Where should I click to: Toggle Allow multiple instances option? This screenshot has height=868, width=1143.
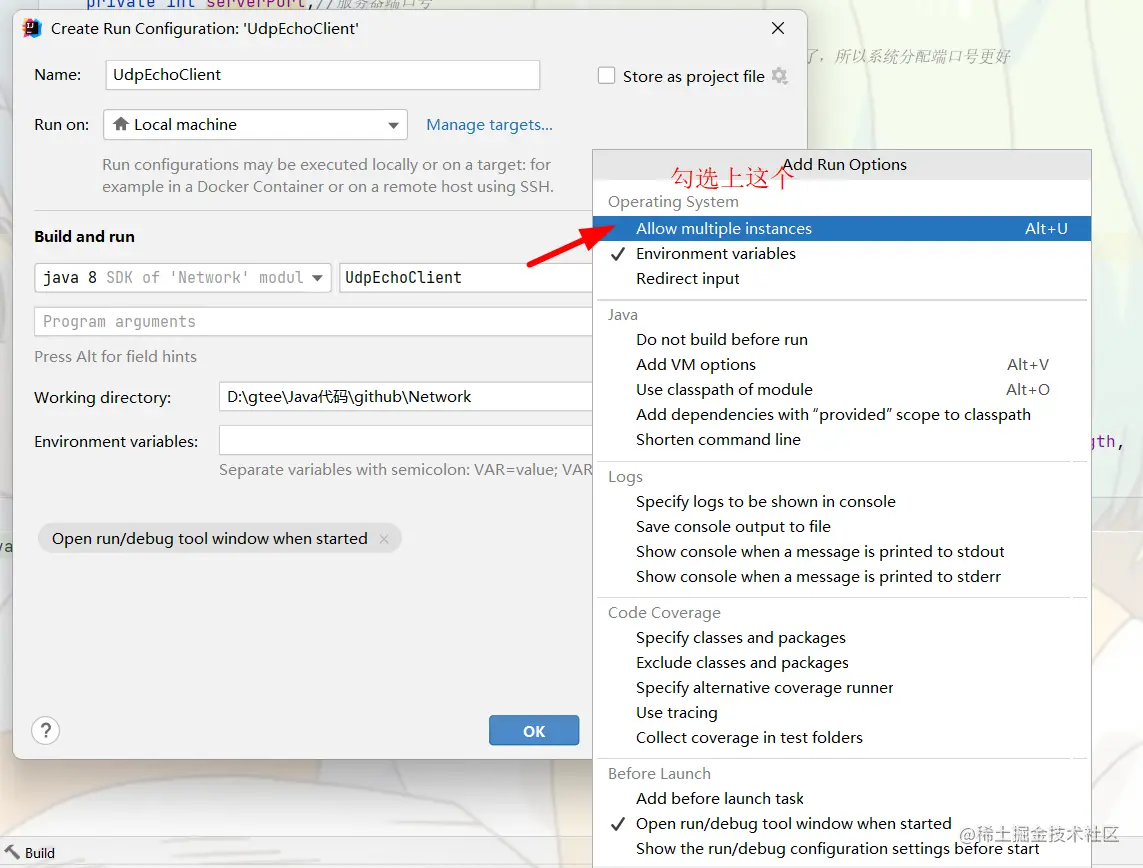pyautogui.click(x=841, y=228)
